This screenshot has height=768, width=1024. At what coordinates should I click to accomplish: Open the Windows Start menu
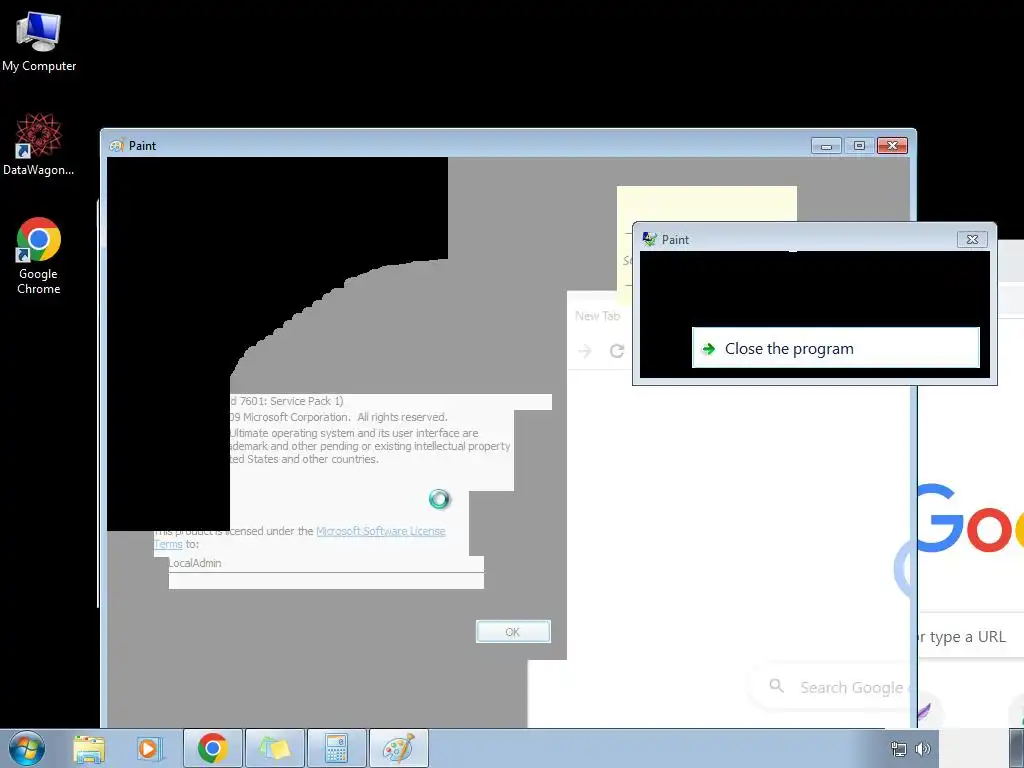tap(27, 748)
